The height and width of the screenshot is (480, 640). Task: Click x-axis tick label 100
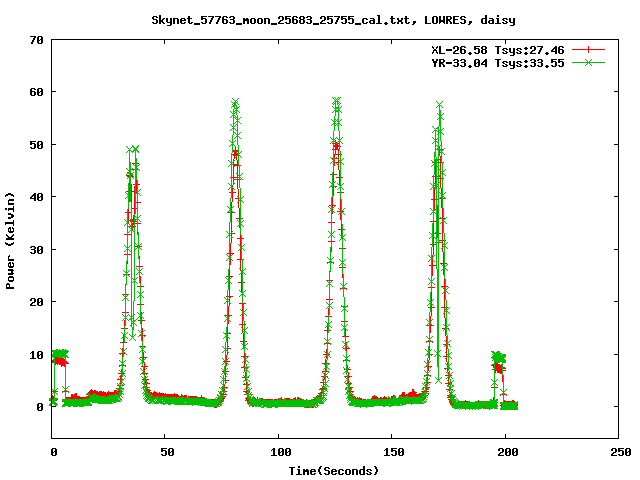coord(280,452)
